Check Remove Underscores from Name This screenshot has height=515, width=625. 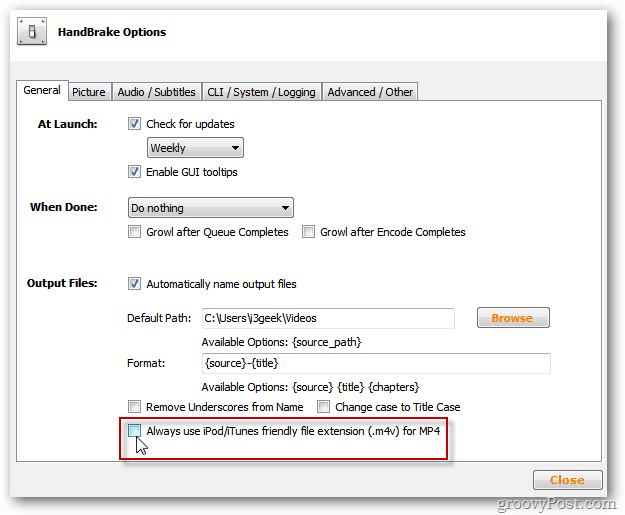[134, 407]
